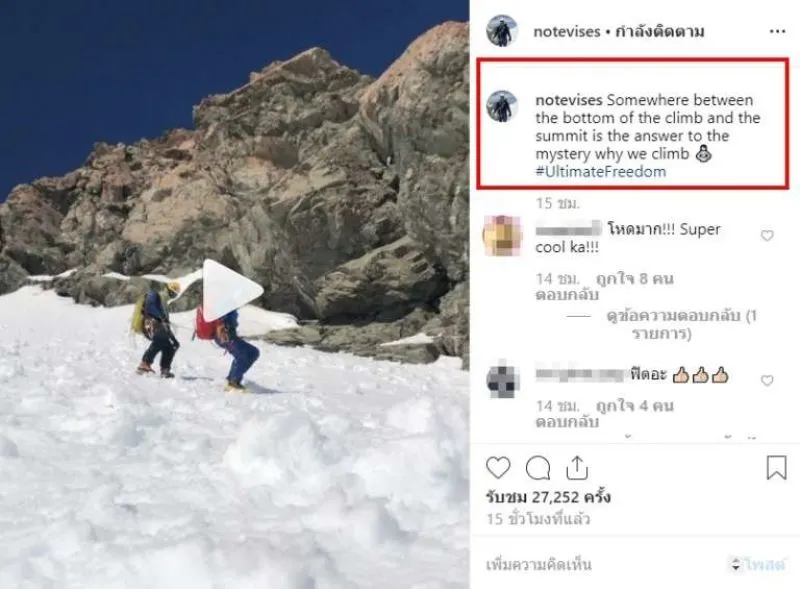Share the post via share icon

pyautogui.click(x=577, y=468)
